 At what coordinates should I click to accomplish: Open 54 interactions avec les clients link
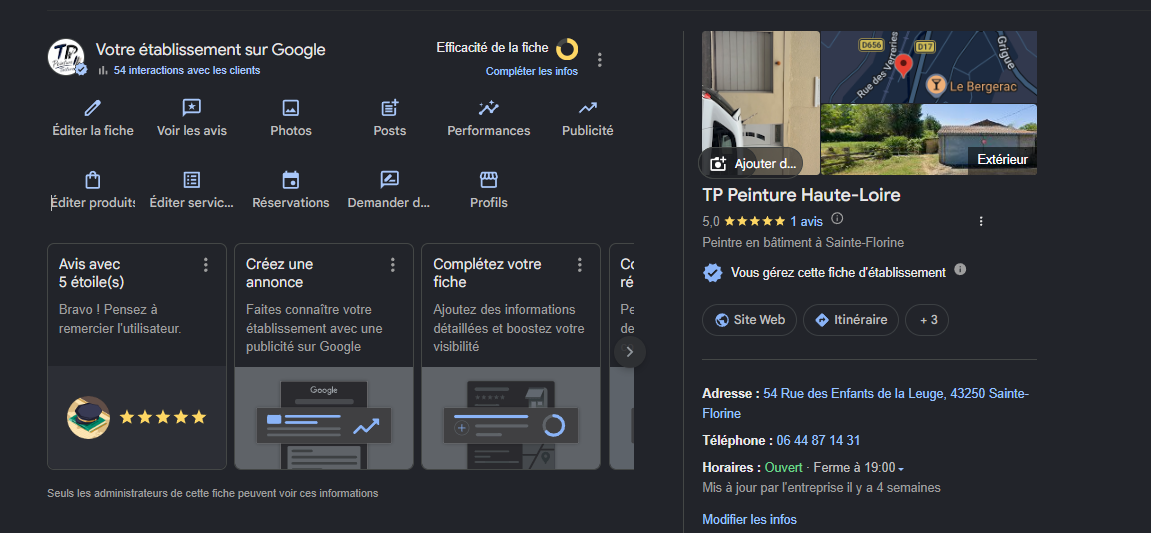pyautogui.click(x=186, y=70)
